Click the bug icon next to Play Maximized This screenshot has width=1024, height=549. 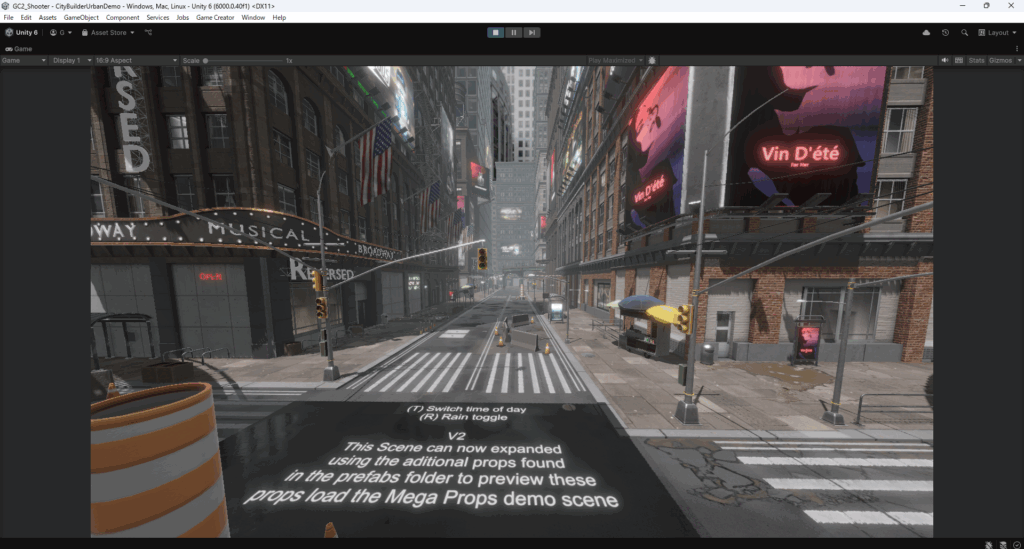[x=652, y=60]
